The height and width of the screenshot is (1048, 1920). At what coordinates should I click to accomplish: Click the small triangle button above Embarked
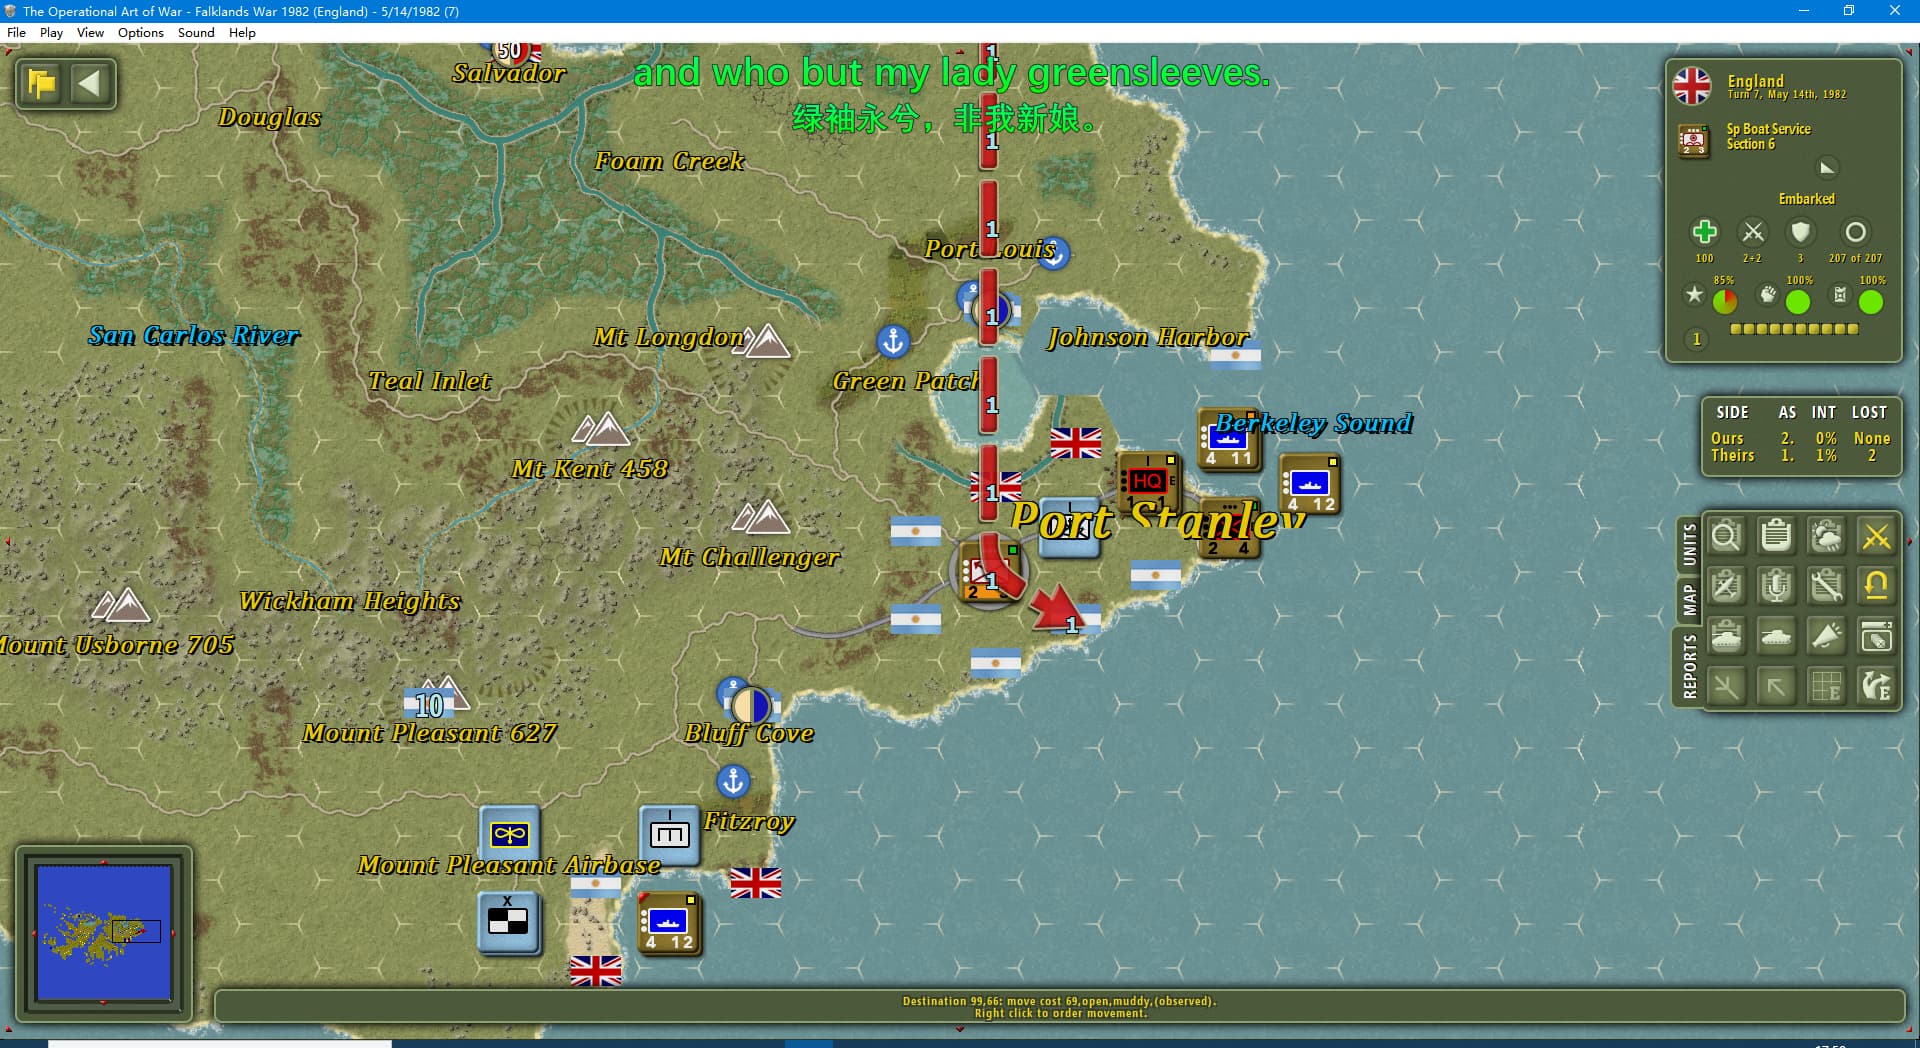(1827, 167)
